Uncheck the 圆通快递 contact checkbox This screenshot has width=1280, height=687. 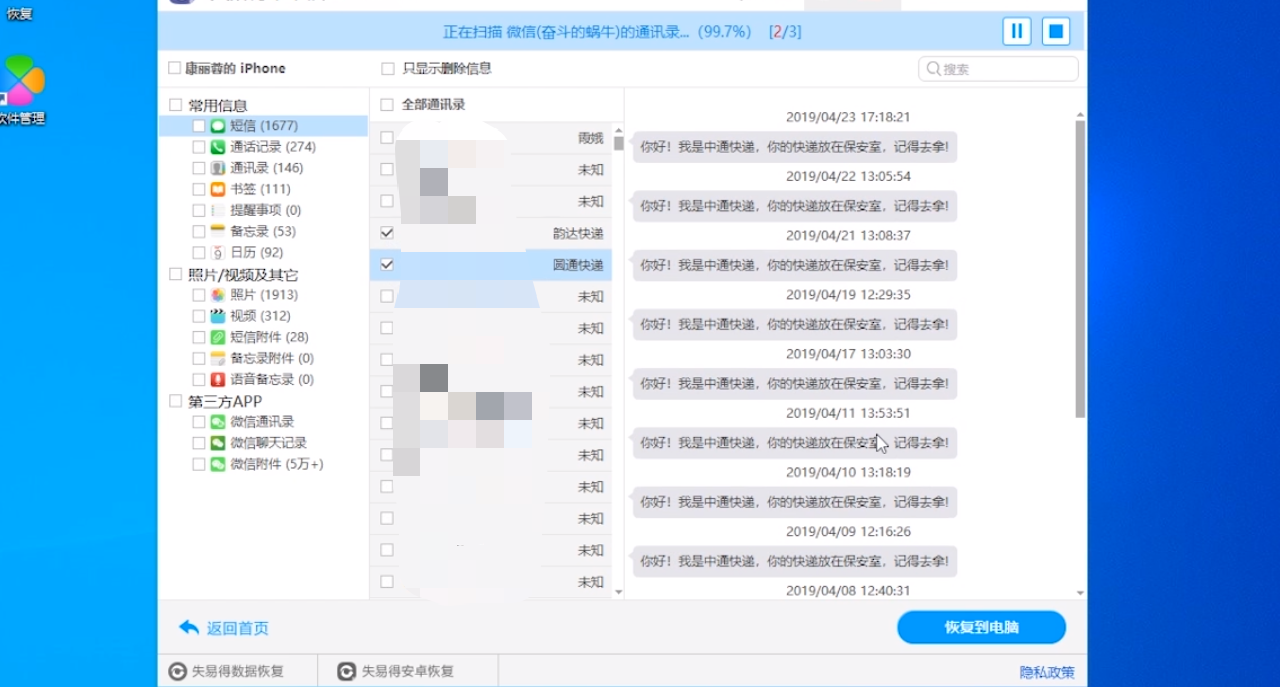click(387, 265)
